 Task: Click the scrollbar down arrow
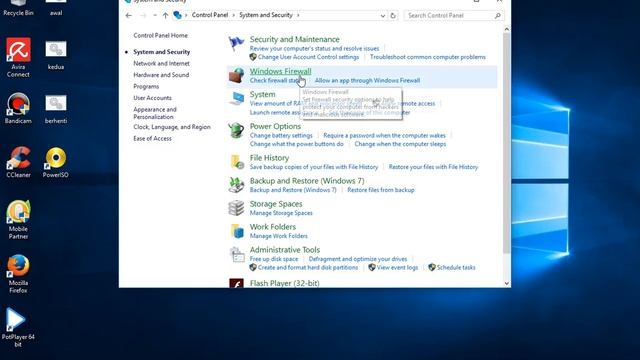507,283
